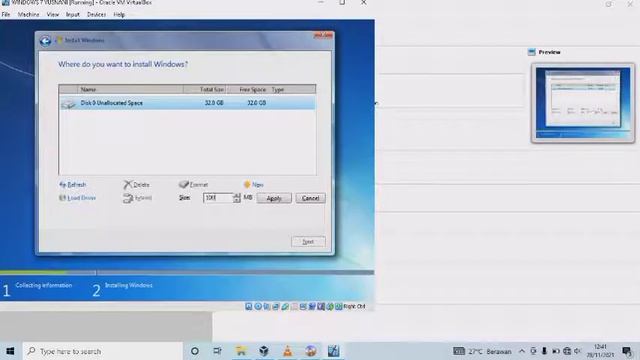Open File Explorer from the taskbar
This screenshot has width=640, height=360.
(x=241, y=351)
